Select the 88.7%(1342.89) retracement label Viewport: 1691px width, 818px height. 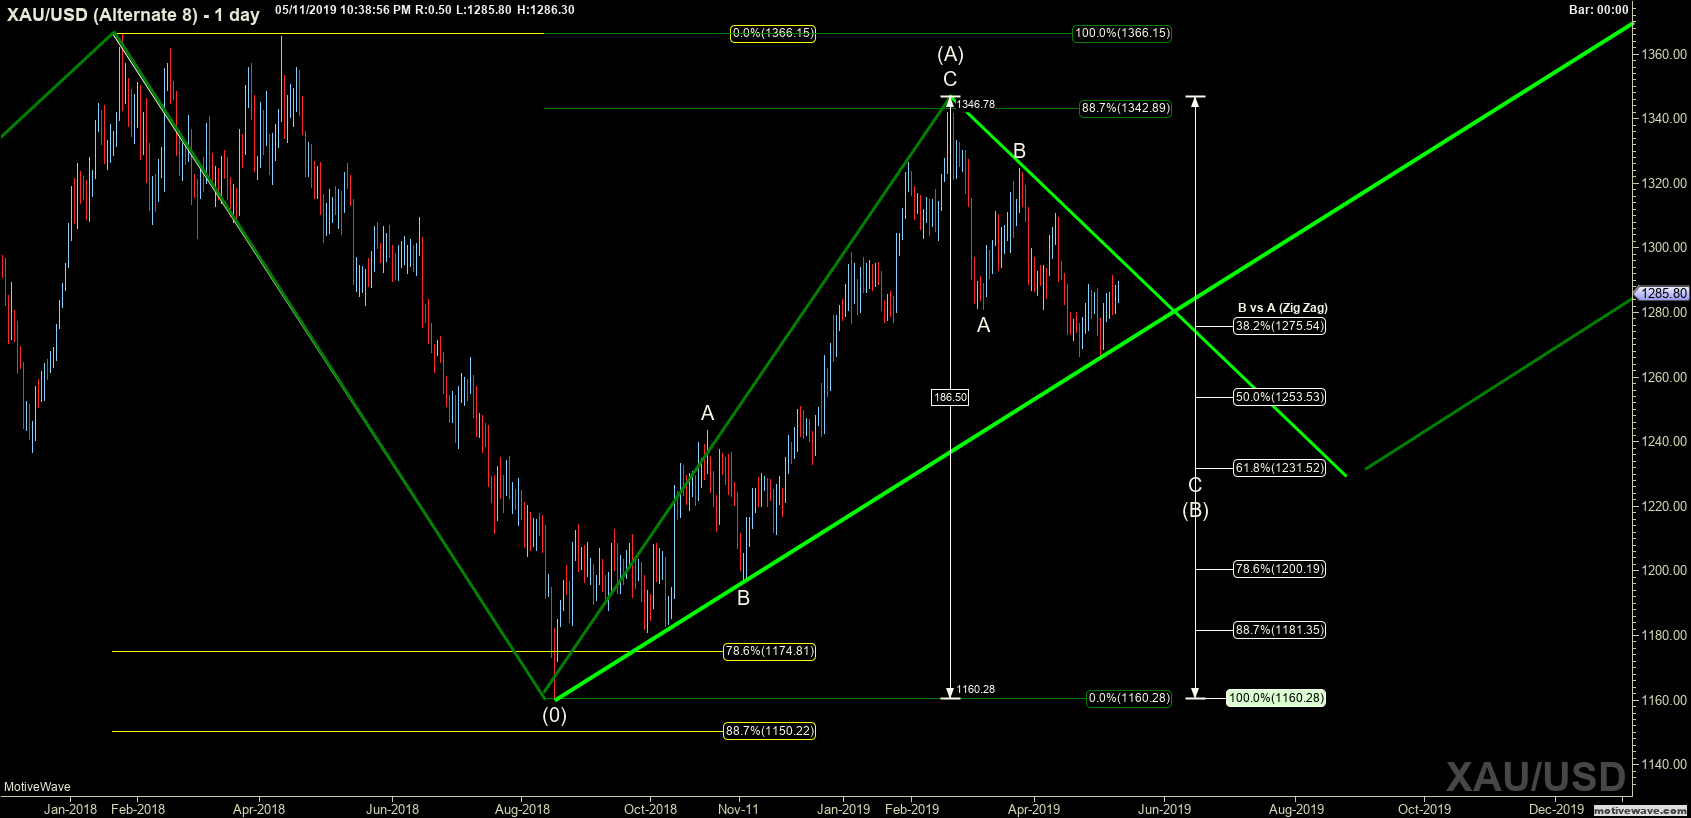(1125, 108)
